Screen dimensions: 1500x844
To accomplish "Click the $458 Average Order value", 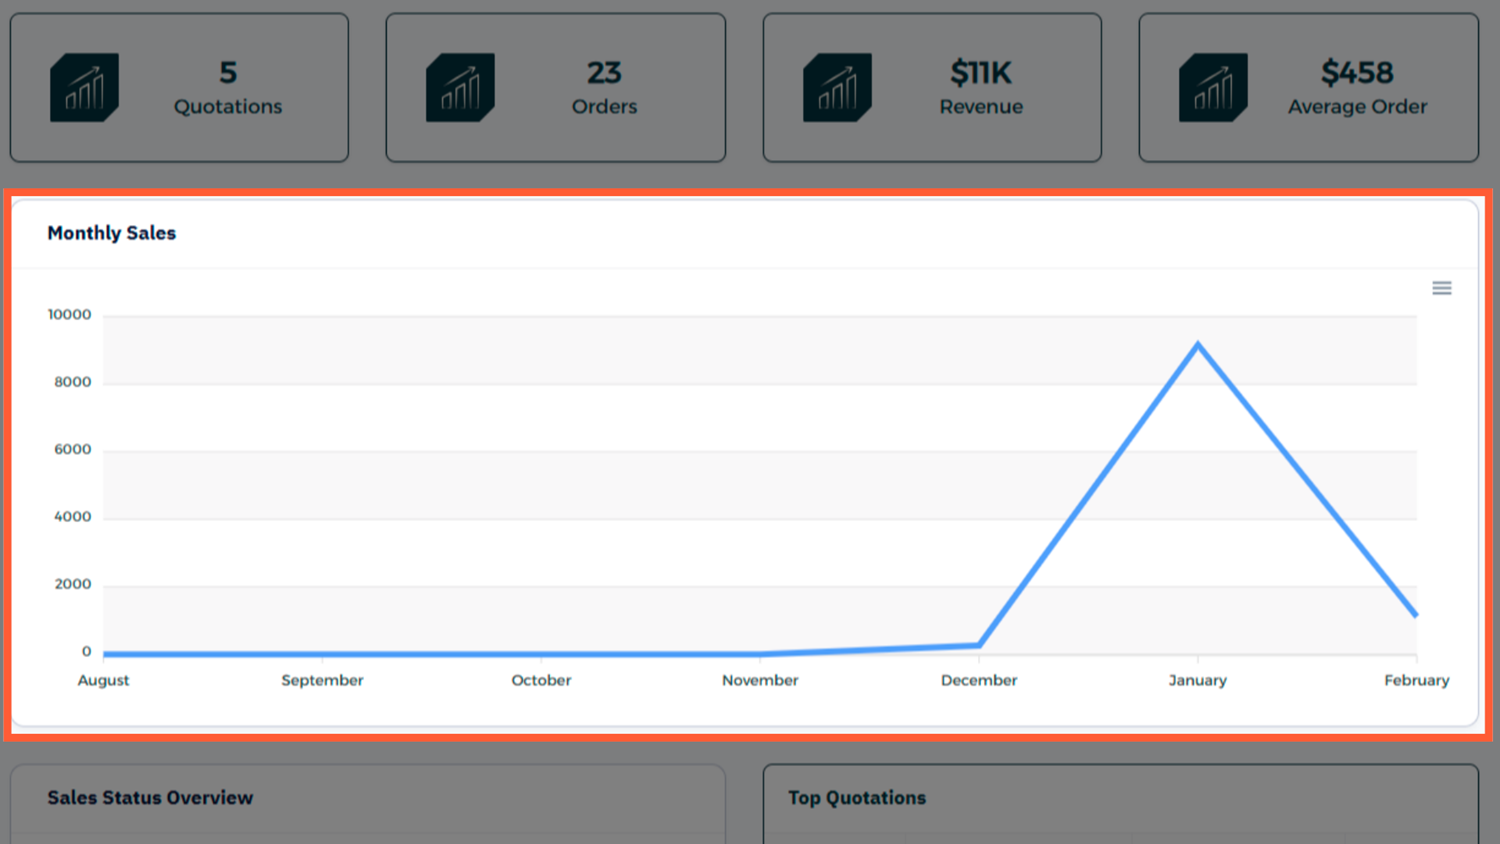I will pyautogui.click(x=1357, y=73).
